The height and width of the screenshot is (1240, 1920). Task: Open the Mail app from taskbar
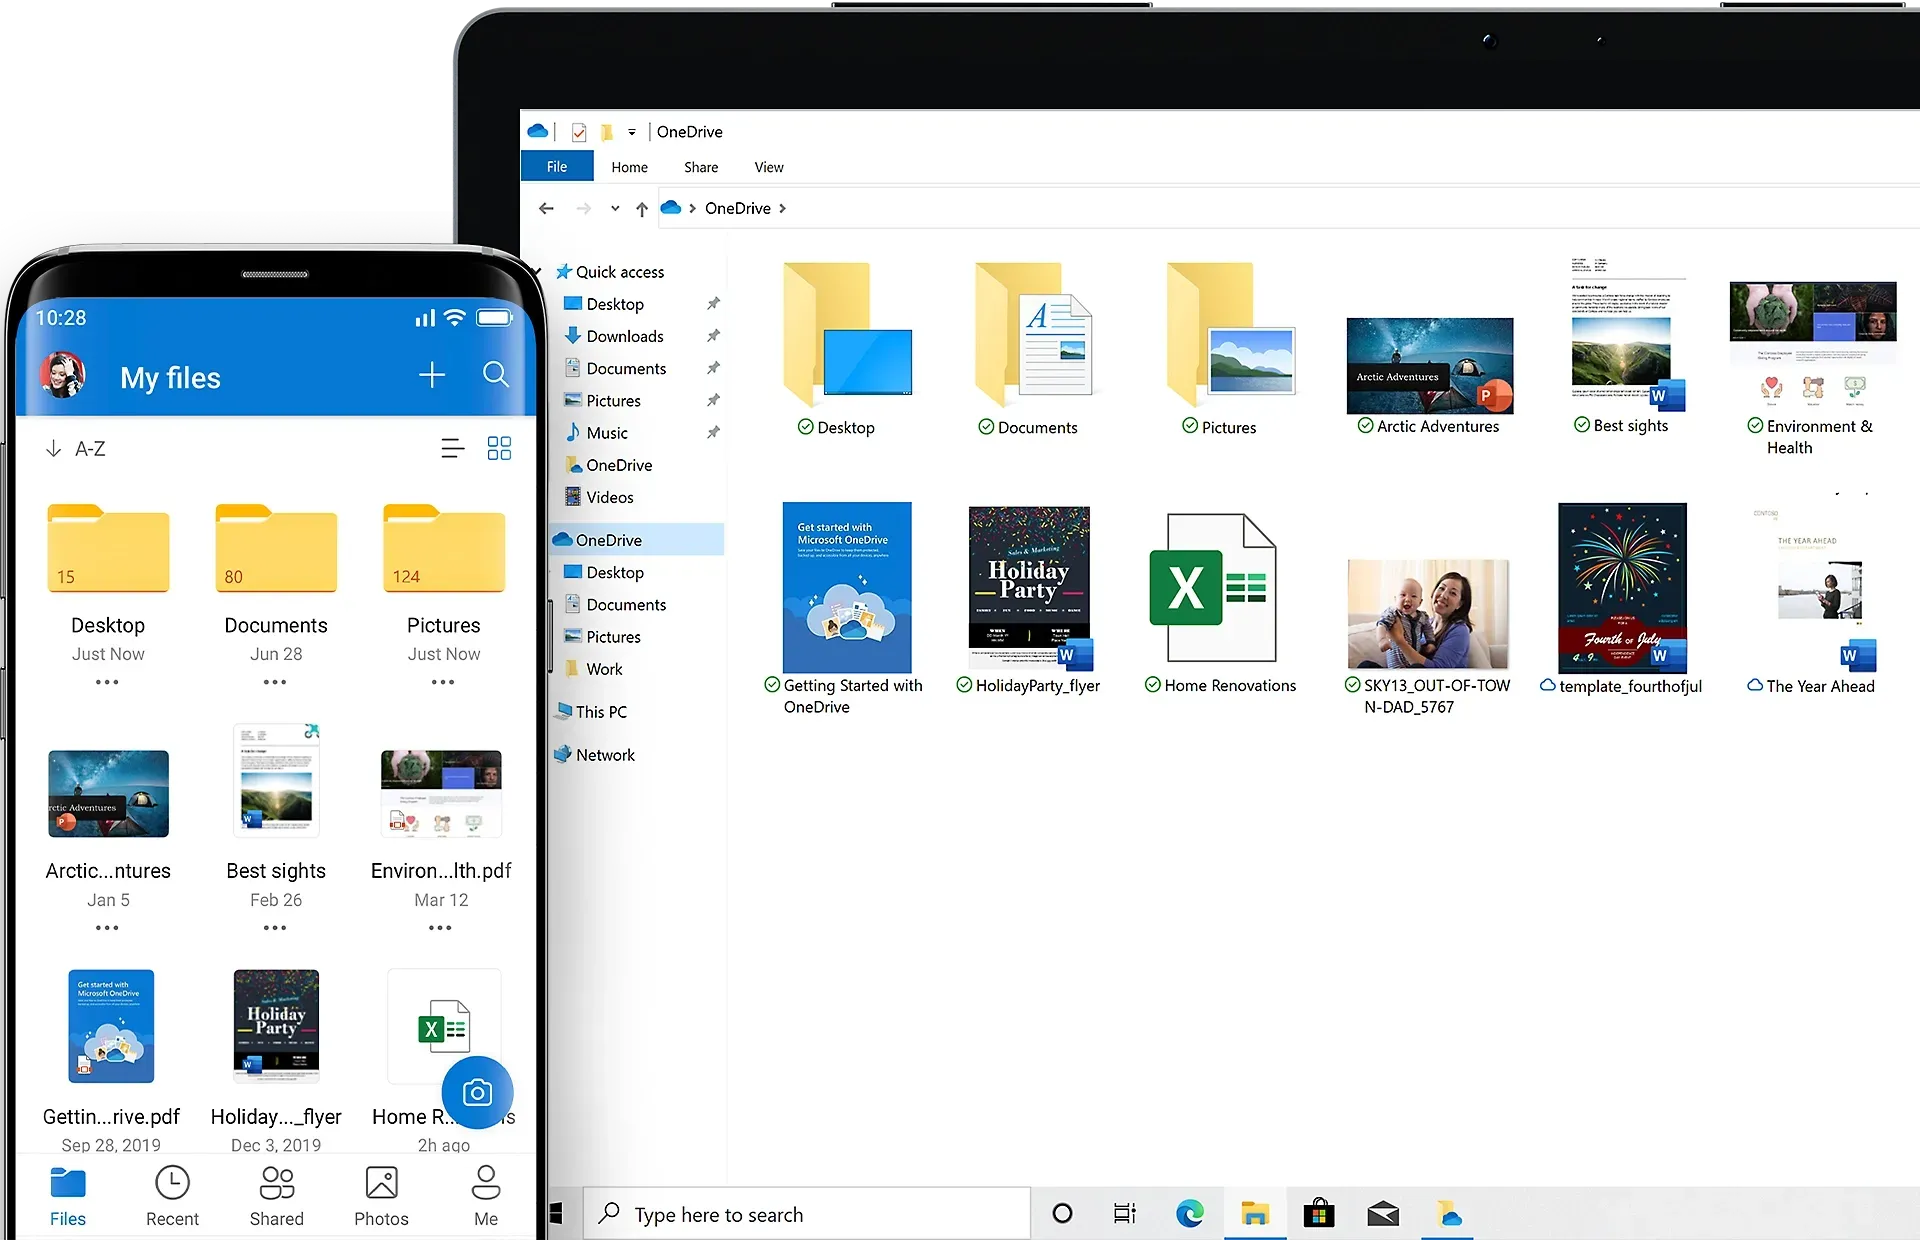[x=1383, y=1214]
